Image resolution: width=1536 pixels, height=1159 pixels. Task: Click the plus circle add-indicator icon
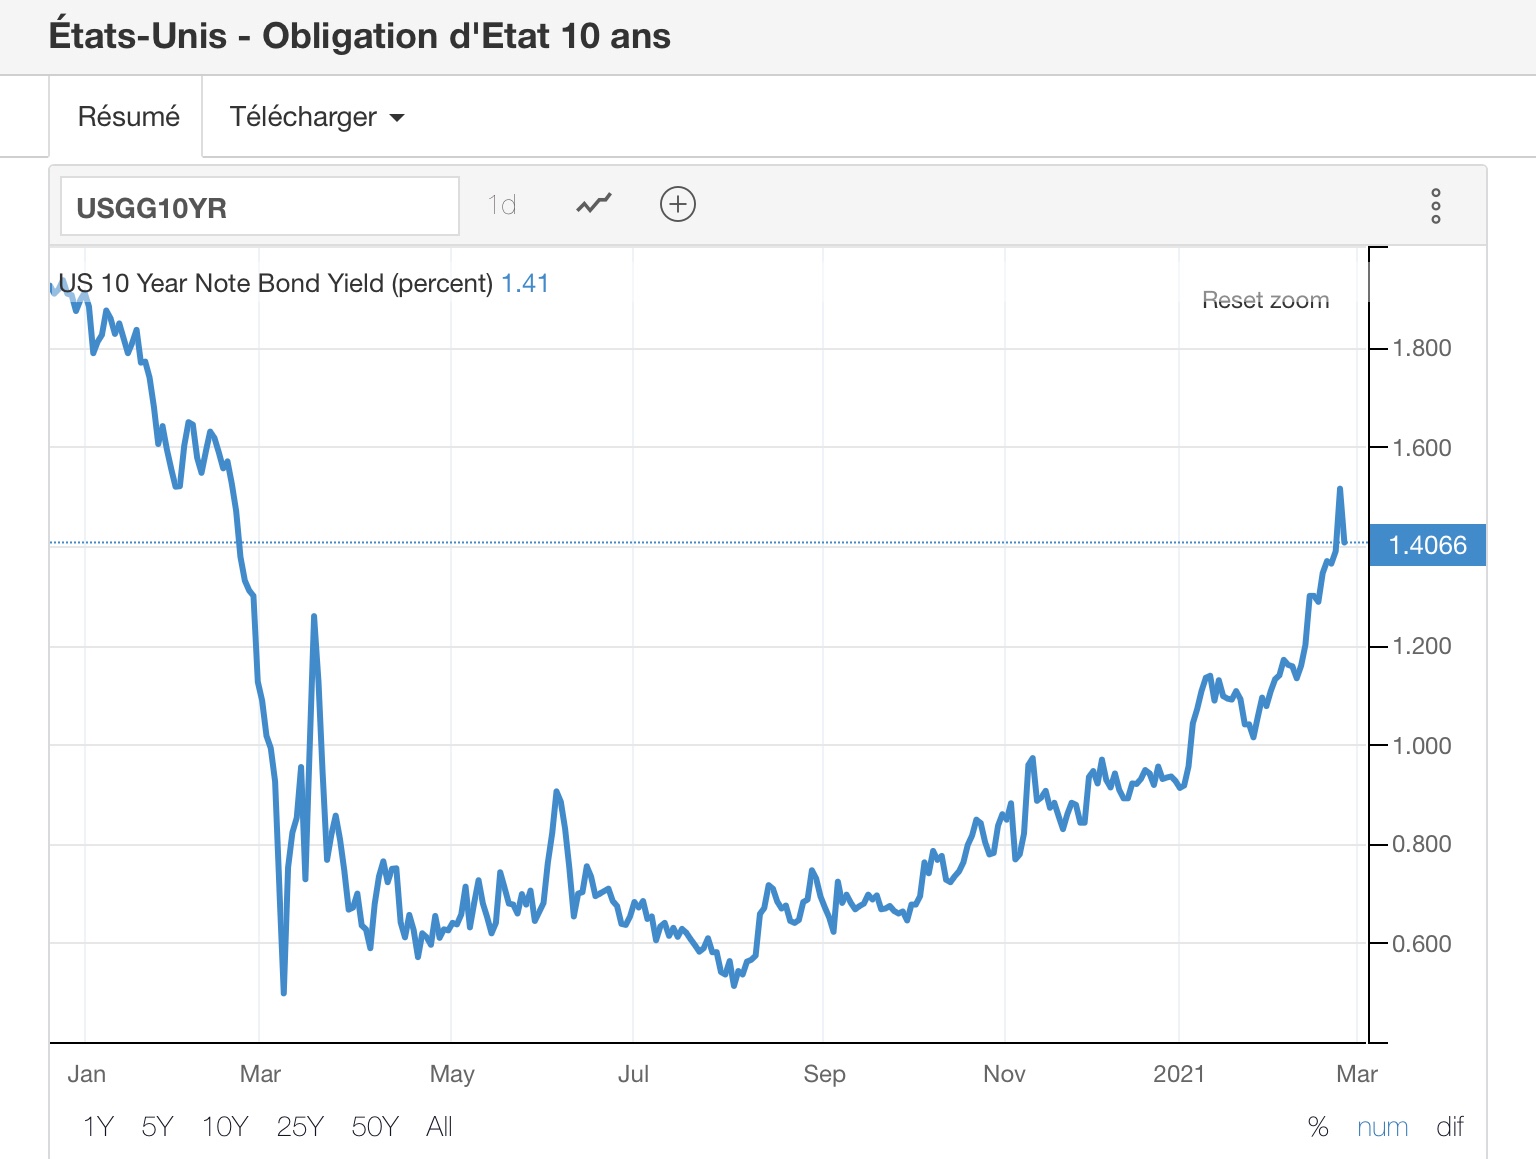coord(677,205)
